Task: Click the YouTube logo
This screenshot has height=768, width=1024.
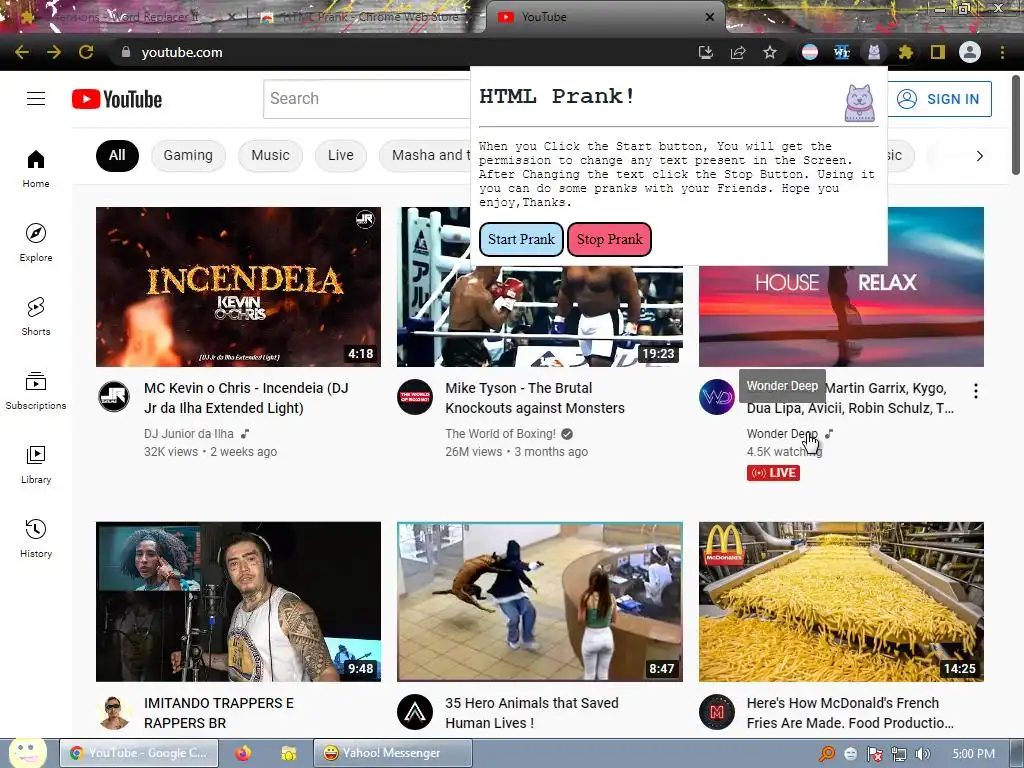Action: click(117, 99)
